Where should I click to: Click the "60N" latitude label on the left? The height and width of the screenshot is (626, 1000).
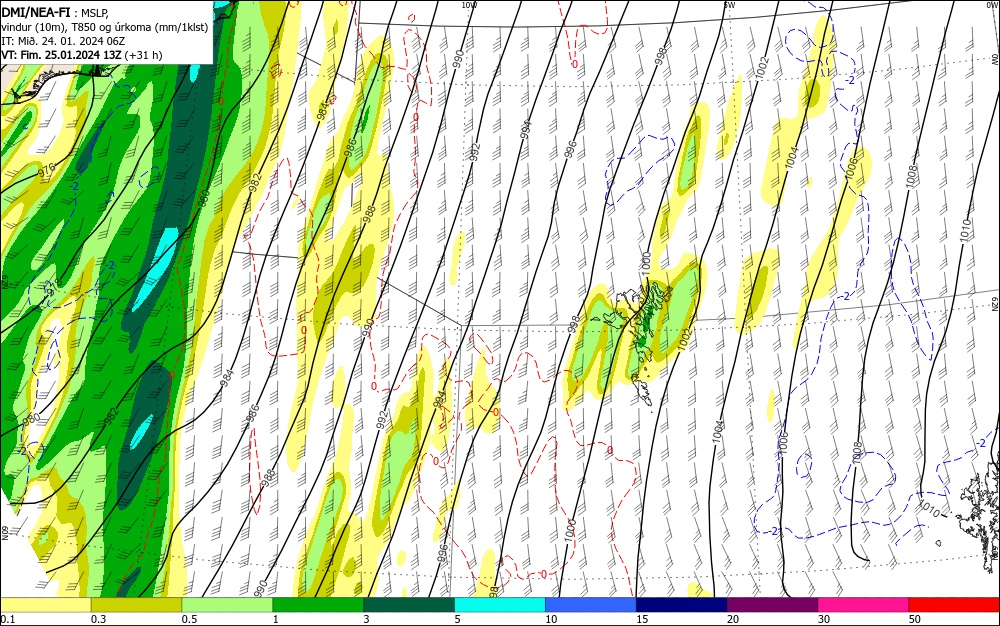5,532
